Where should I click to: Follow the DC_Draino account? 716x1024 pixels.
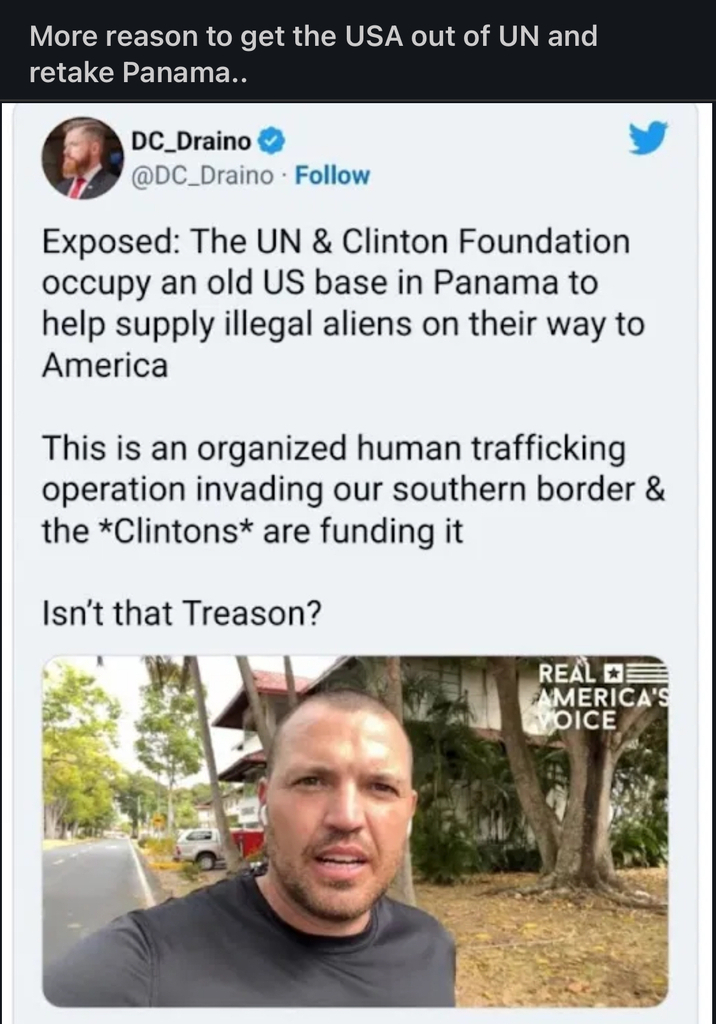click(x=332, y=176)
